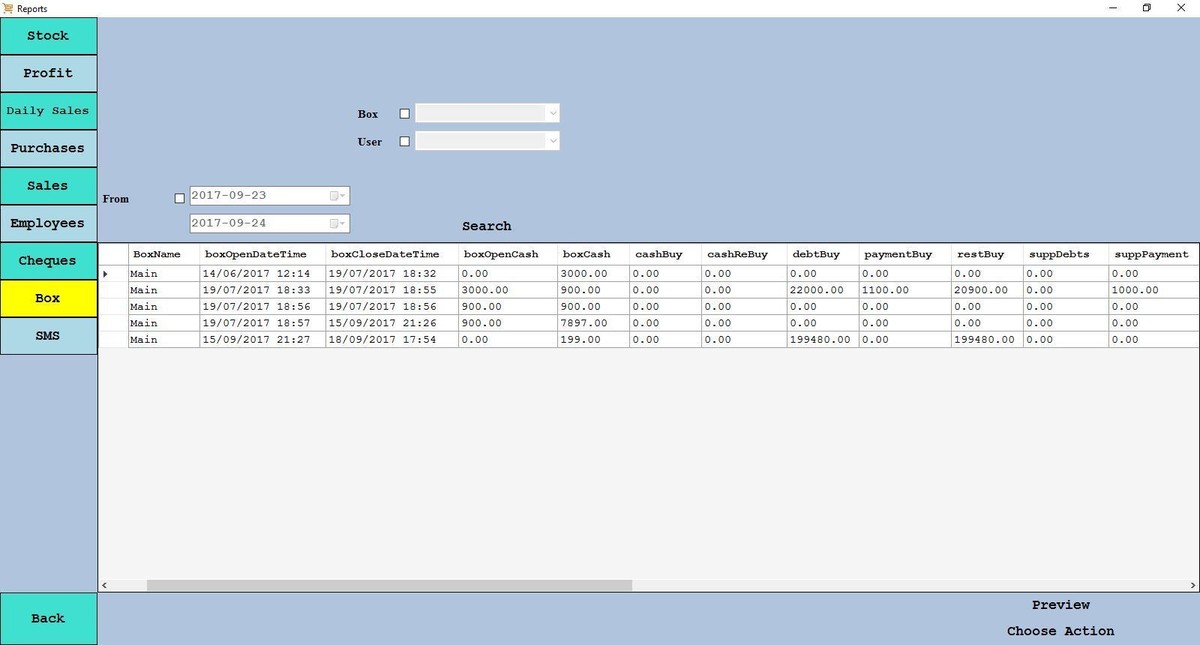
Task: Expand the Box combo box
Action: point(553,114)
